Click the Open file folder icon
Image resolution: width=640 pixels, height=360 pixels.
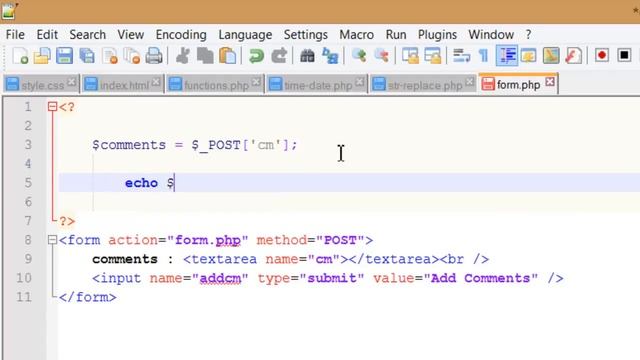tap(42, 56)
